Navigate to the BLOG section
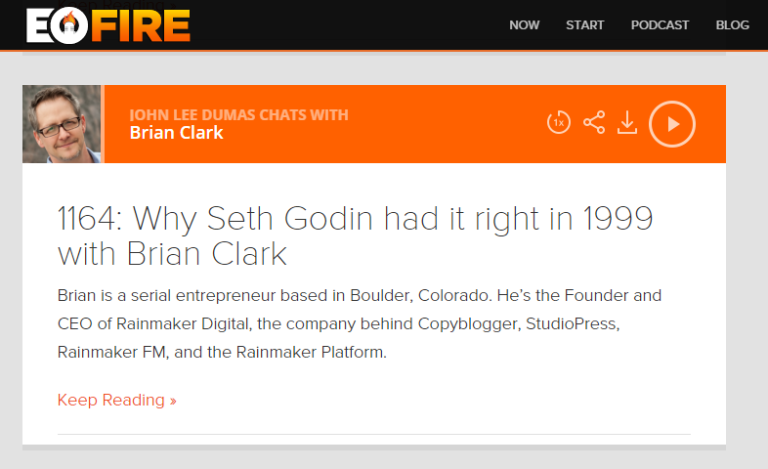 (732, 25)
